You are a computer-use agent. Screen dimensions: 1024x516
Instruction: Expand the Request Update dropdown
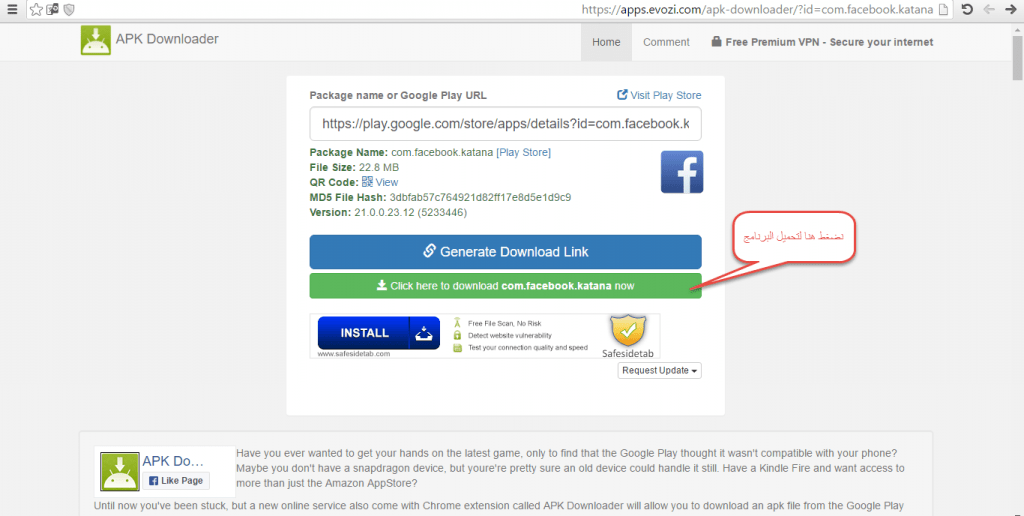(660, 370)
